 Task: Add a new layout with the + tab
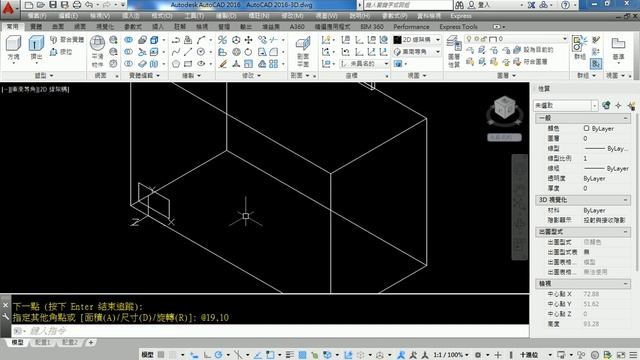point(91,342)
